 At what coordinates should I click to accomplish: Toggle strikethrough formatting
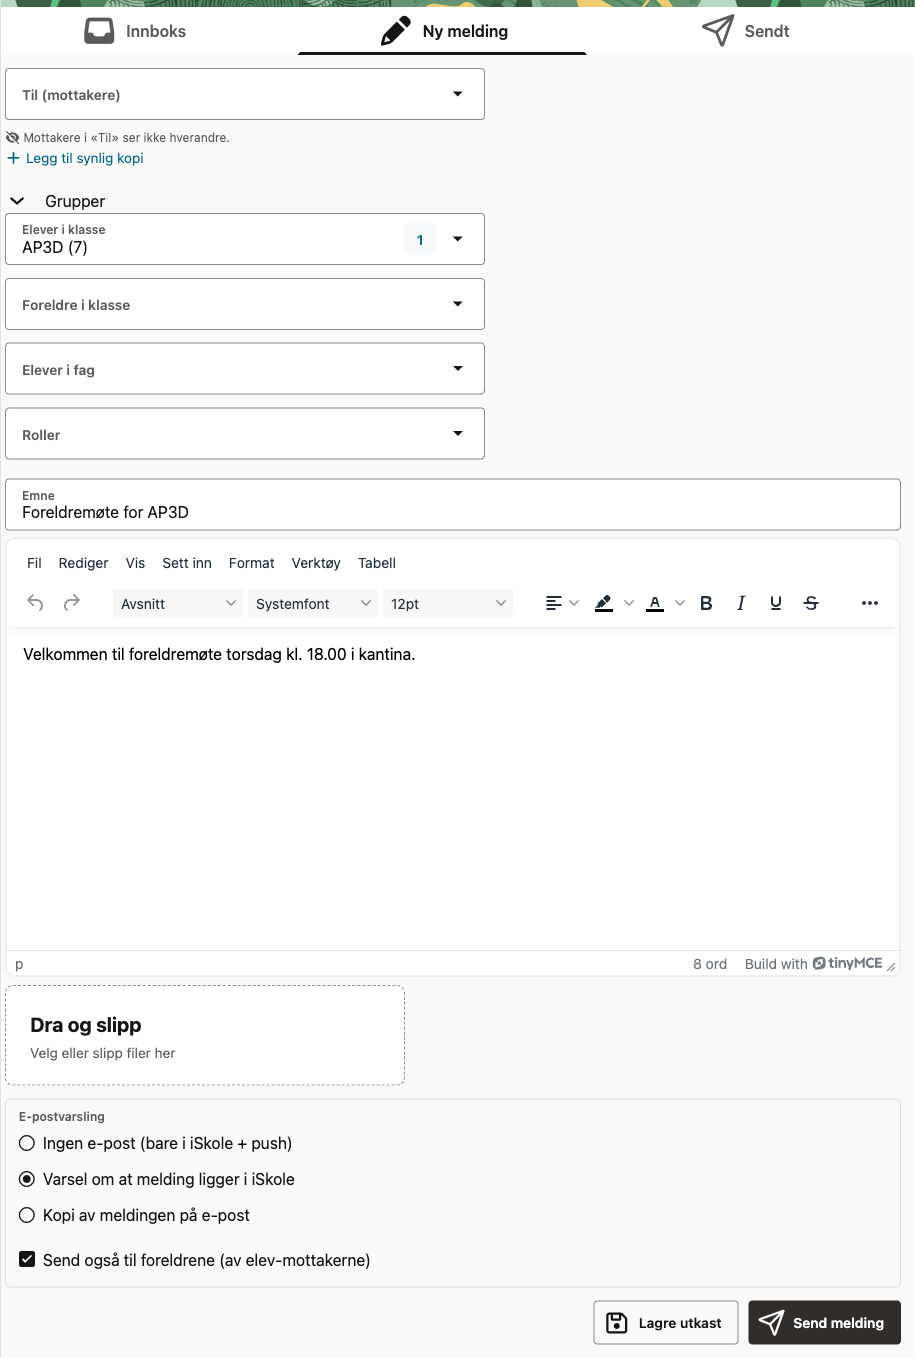point(811,603)
